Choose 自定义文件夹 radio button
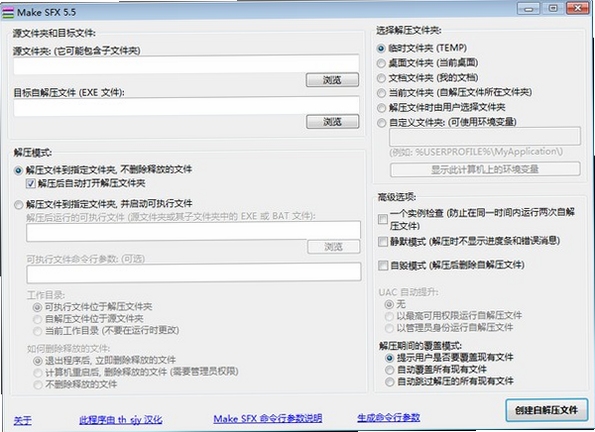 click(x=381, y=123)
